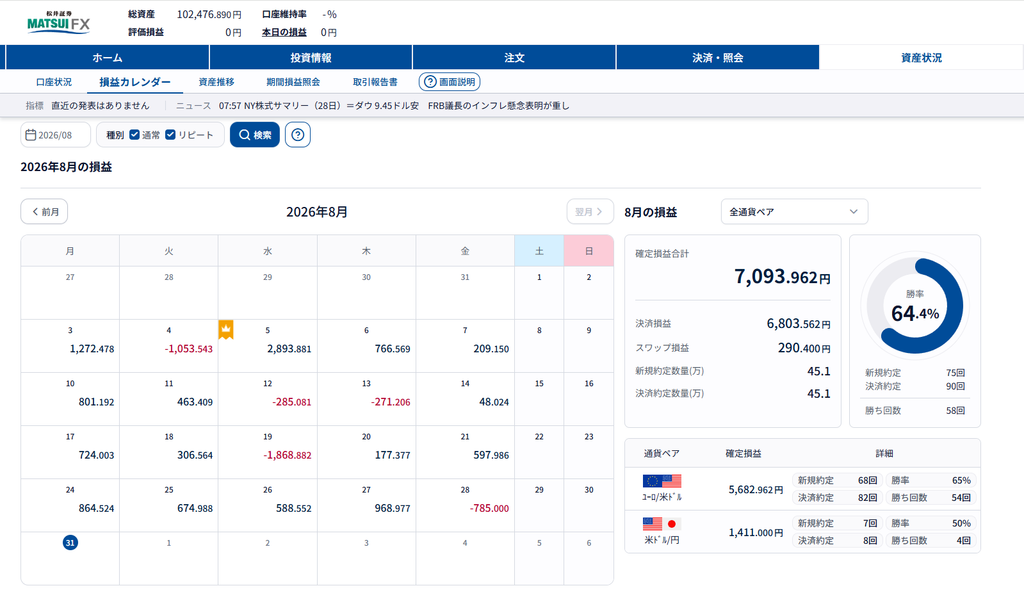This screenshot has width=1024, height=606.
Task: Open 取引報告書 sub-tab
Action: (375, 82)
